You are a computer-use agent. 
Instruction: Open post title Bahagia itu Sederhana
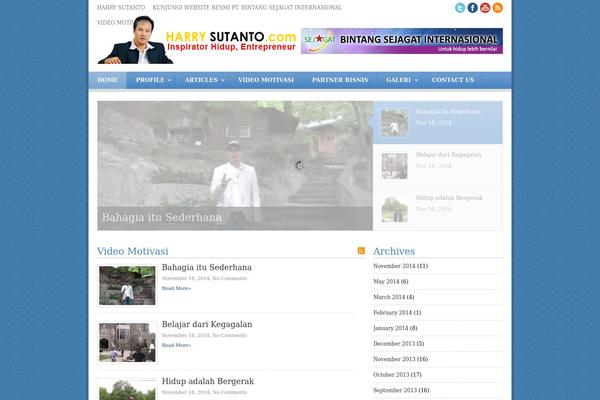[207, 267]
